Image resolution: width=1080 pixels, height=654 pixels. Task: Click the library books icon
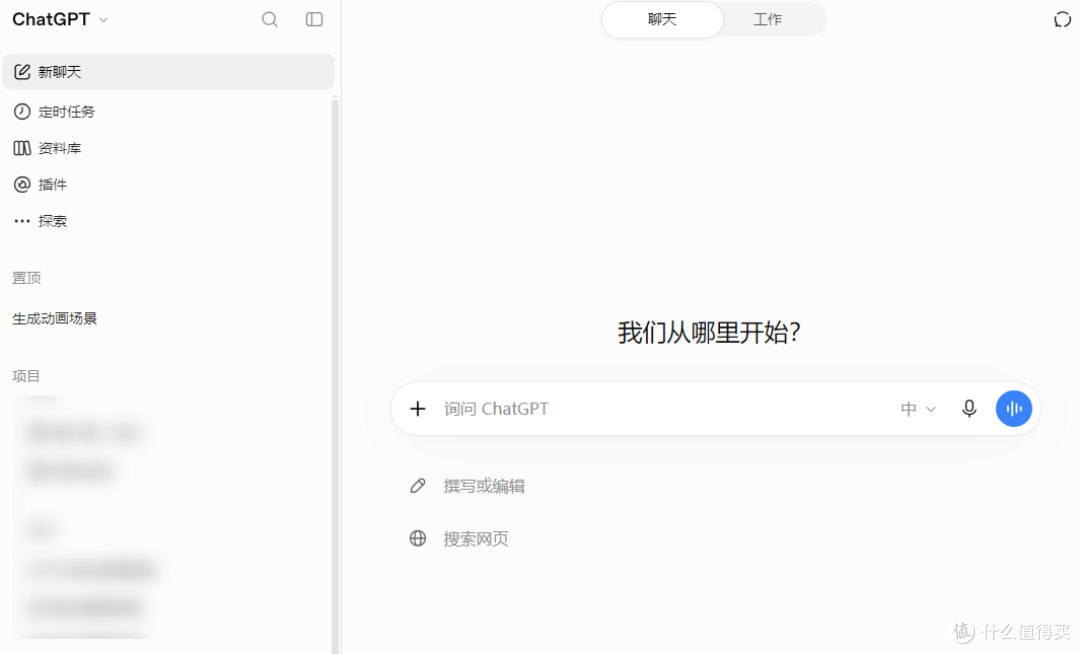click(22, 148)
